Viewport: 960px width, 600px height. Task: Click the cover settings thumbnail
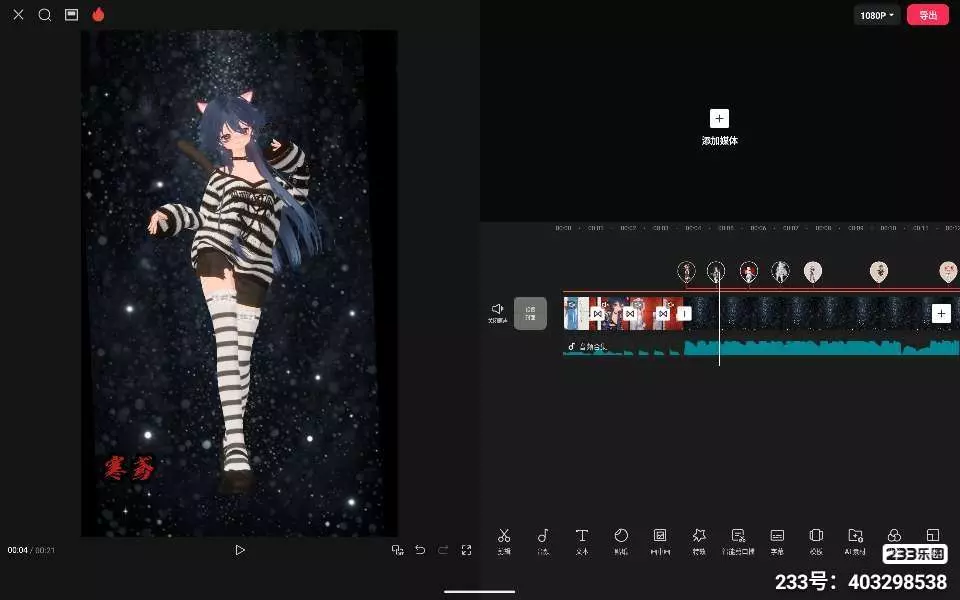click(x=530, y=313)
